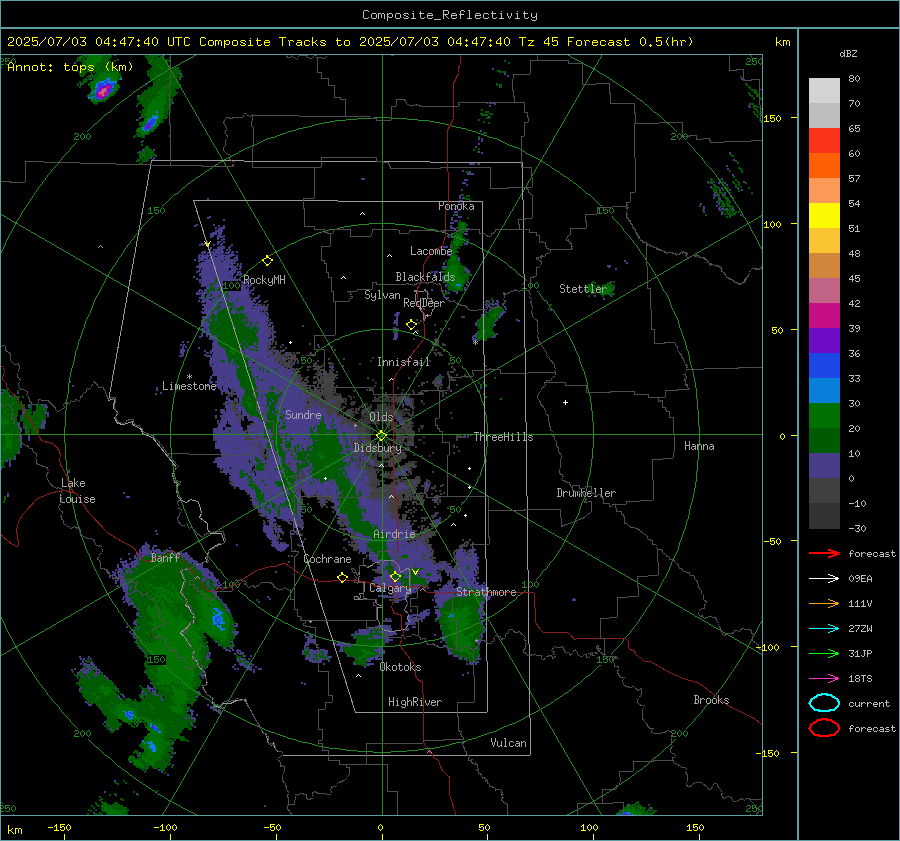Screen dimensions: 900x841
Task: Click the yellow diamond marker beside RockyMH
Action: click(267, 261)
